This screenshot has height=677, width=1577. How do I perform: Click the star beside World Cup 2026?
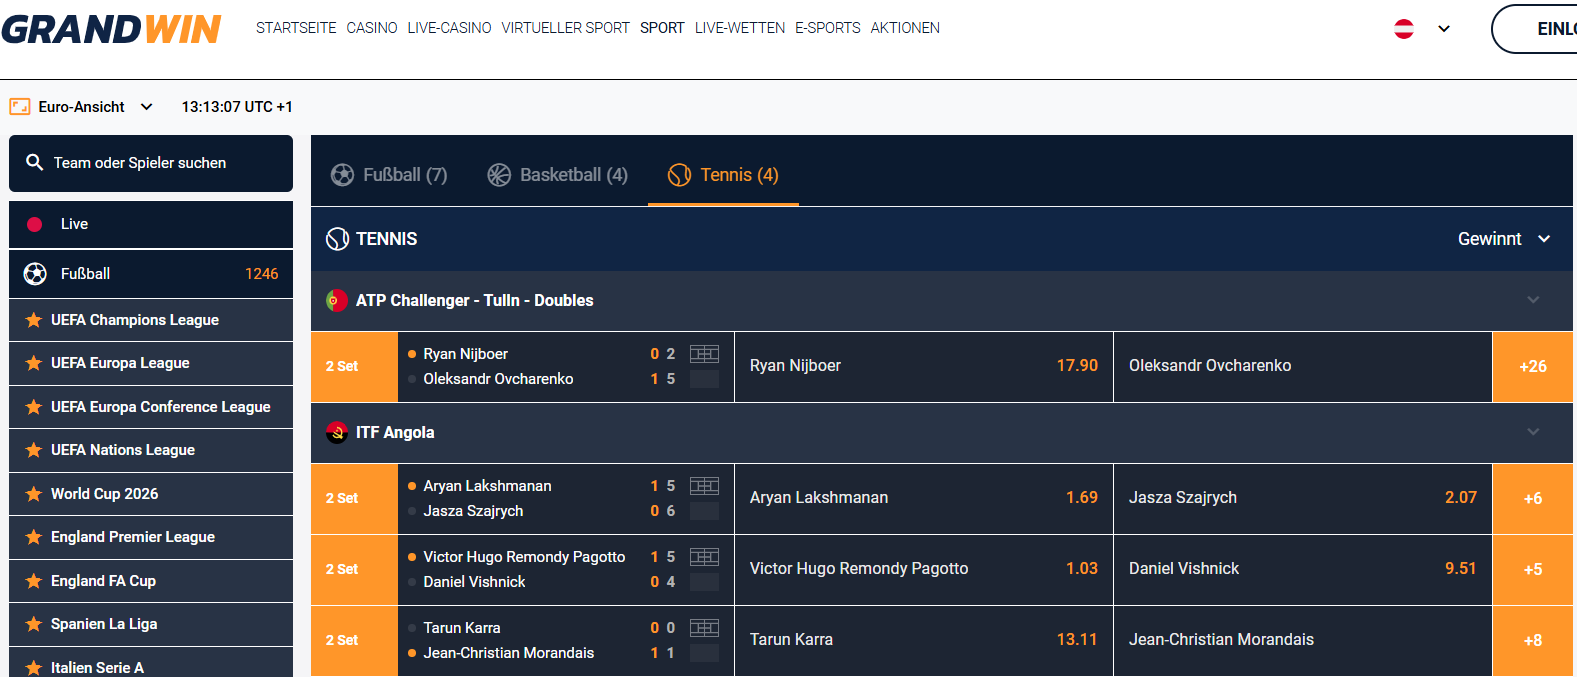33,494
